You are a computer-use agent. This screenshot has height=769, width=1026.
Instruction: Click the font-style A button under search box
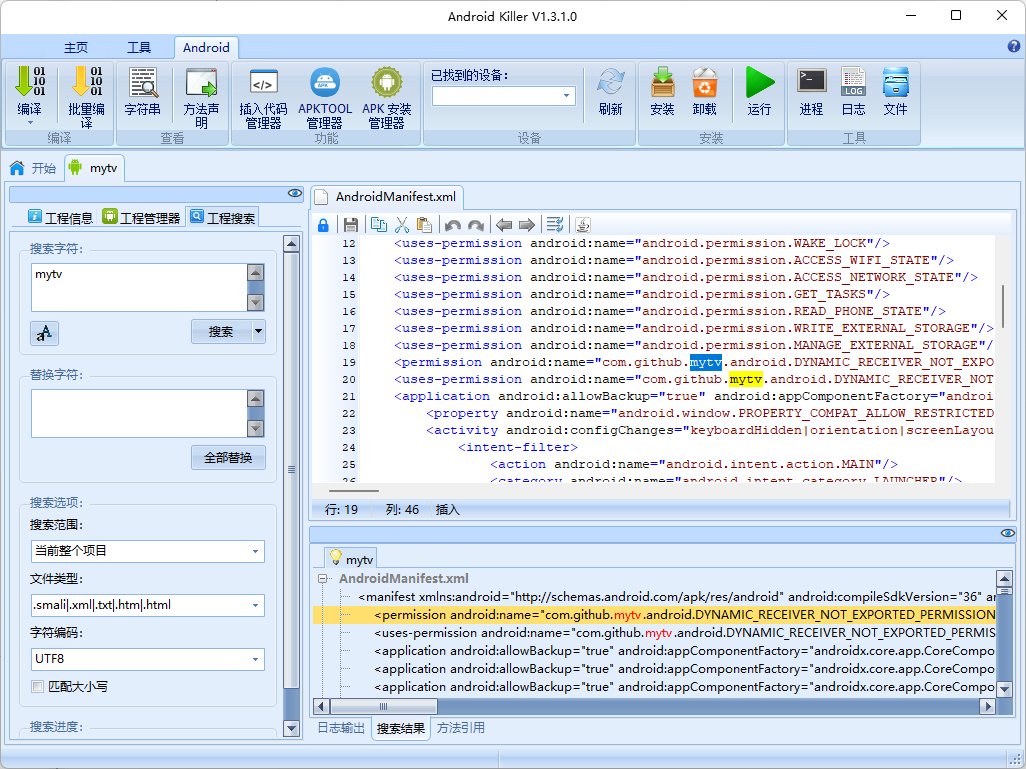pyautogui.click(x=44, y=333)
